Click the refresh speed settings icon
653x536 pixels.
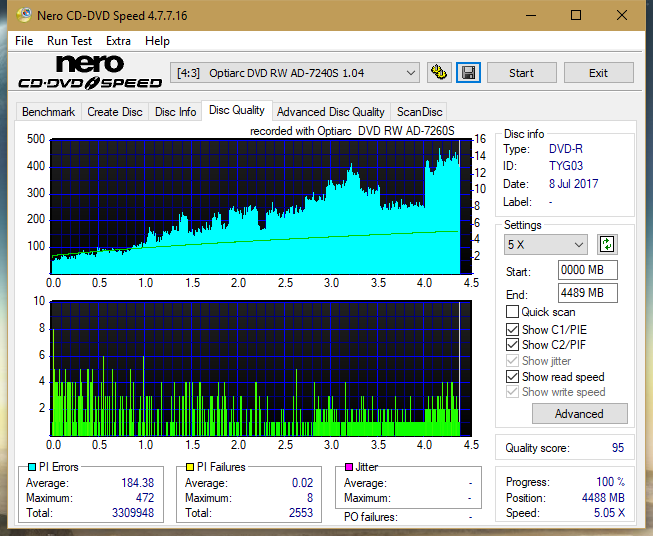tap(607, 244)
